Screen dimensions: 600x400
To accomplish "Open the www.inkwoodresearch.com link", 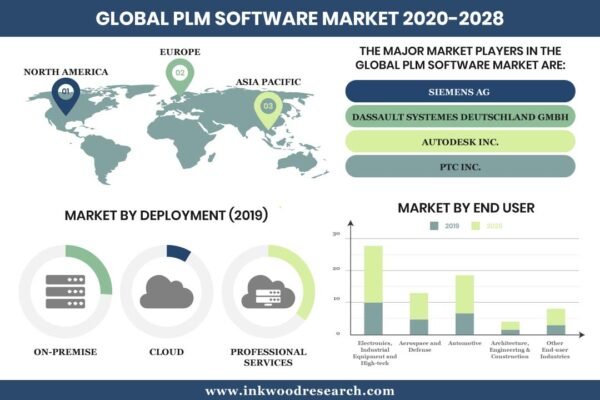I will click(300, 391).
